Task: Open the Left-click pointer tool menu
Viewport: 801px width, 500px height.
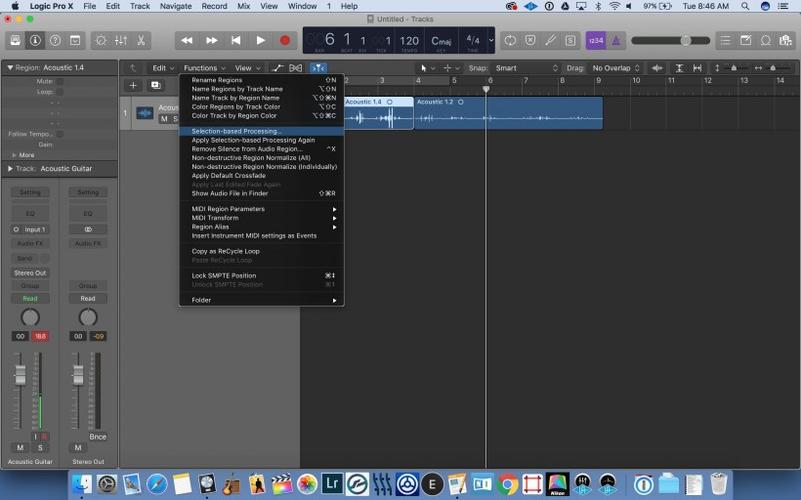Action: [x=427, y=68]
